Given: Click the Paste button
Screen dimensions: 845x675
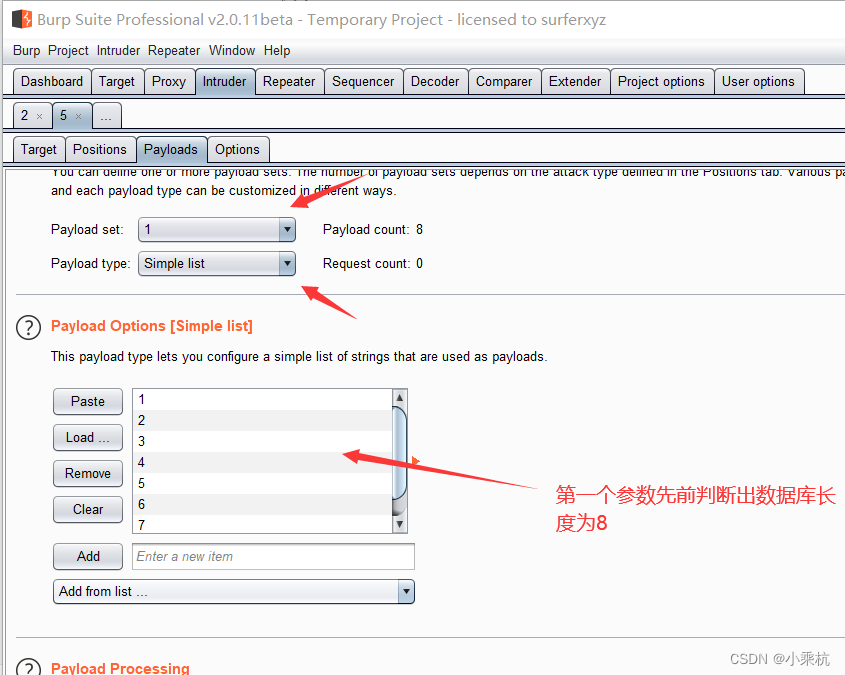Looking at the screenshot, I should 88,401.
